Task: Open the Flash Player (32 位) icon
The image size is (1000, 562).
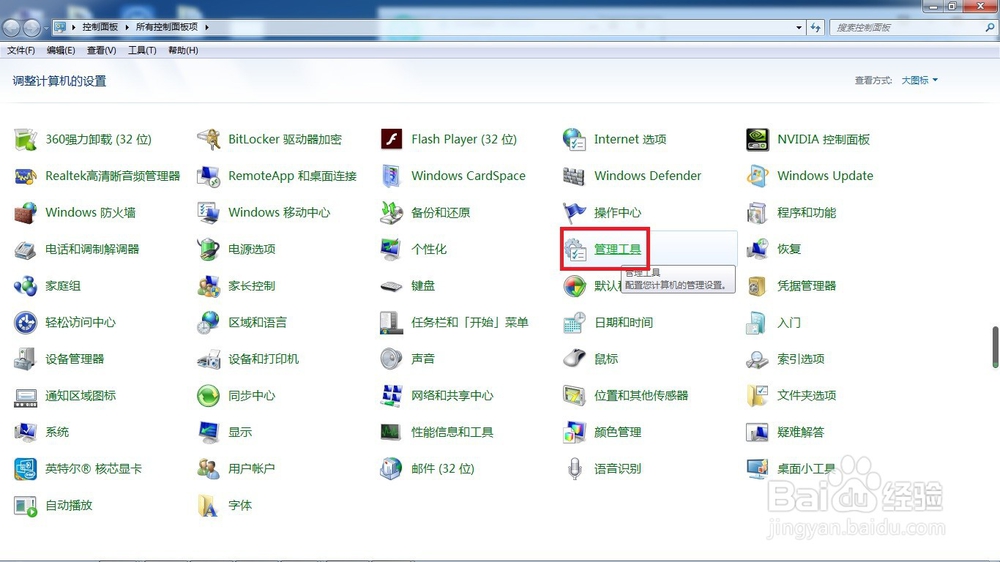Action: [392, 139]
